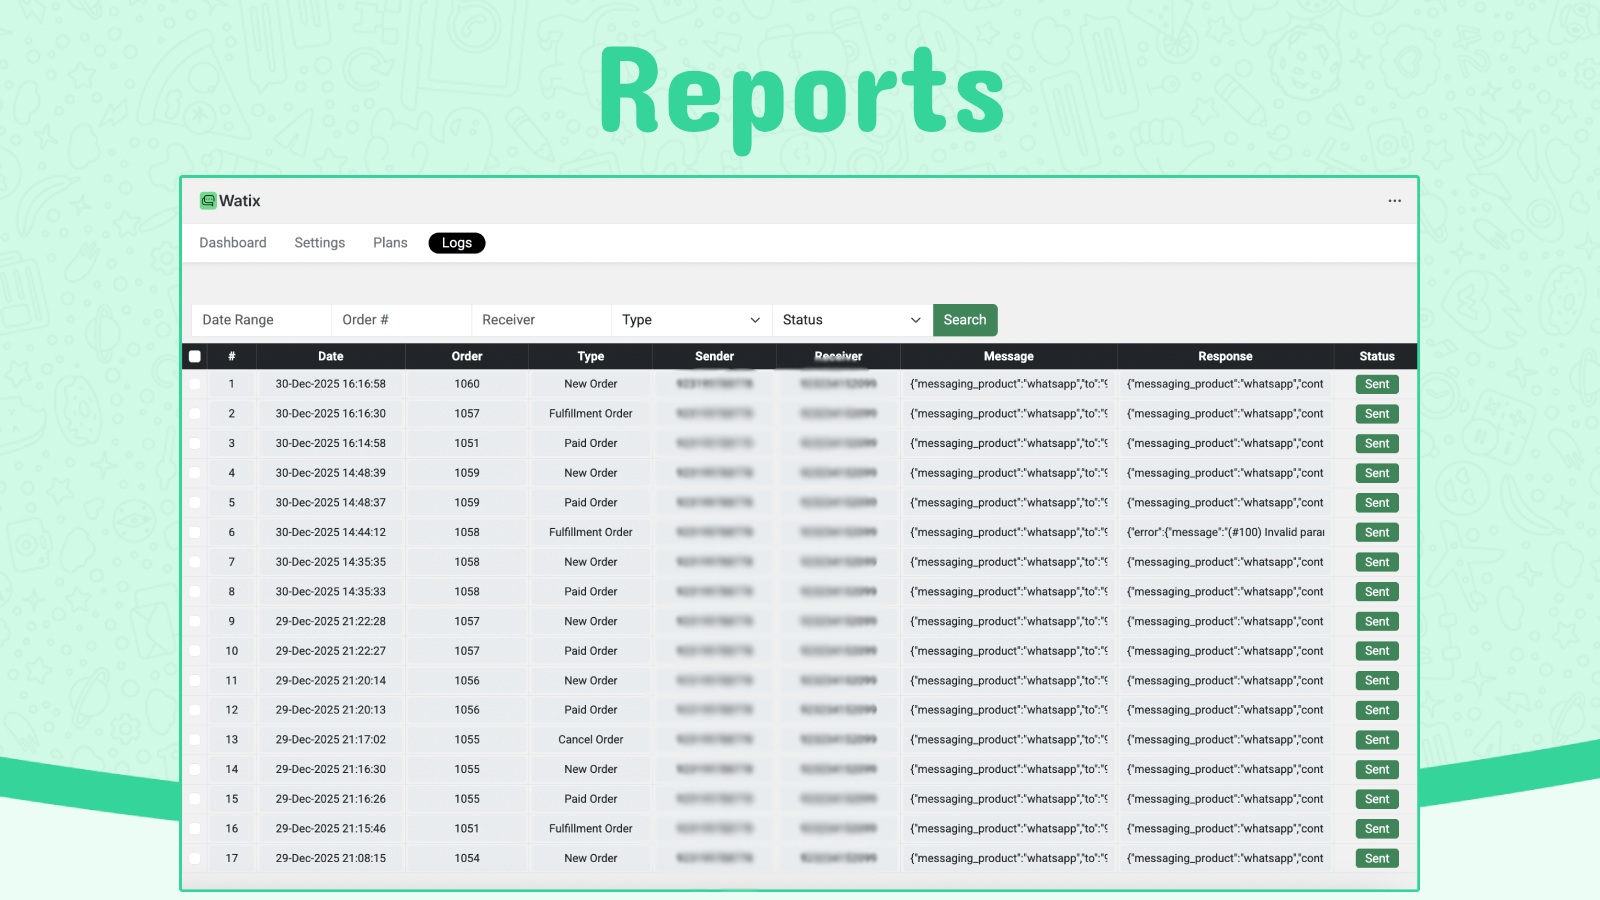1600x900 pixels.
Task: Check the checkbox for the last row
Action: pyautogui.click(x=195, y=858)
